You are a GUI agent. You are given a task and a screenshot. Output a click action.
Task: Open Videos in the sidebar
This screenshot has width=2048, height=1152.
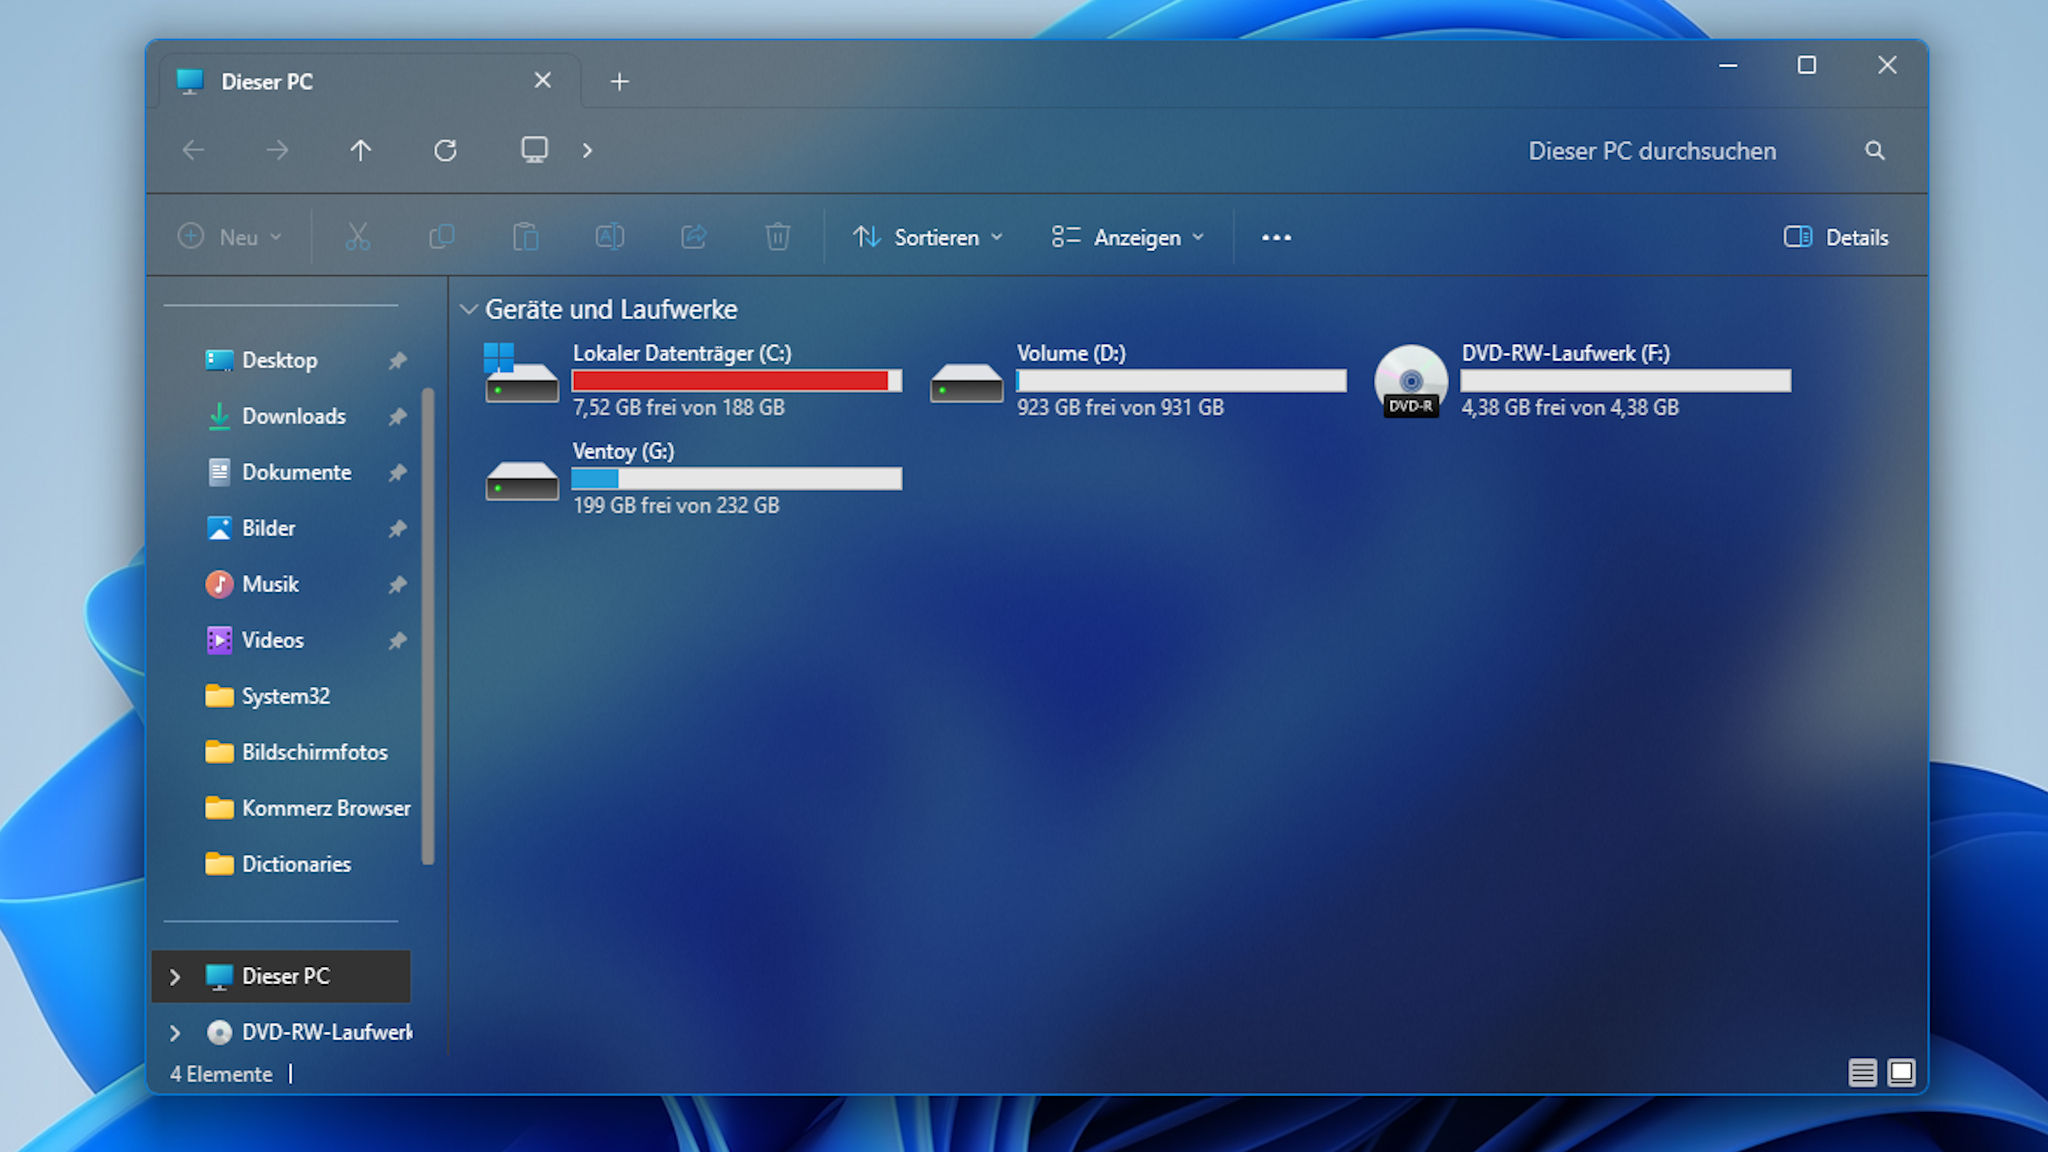(x=272, y=640)
